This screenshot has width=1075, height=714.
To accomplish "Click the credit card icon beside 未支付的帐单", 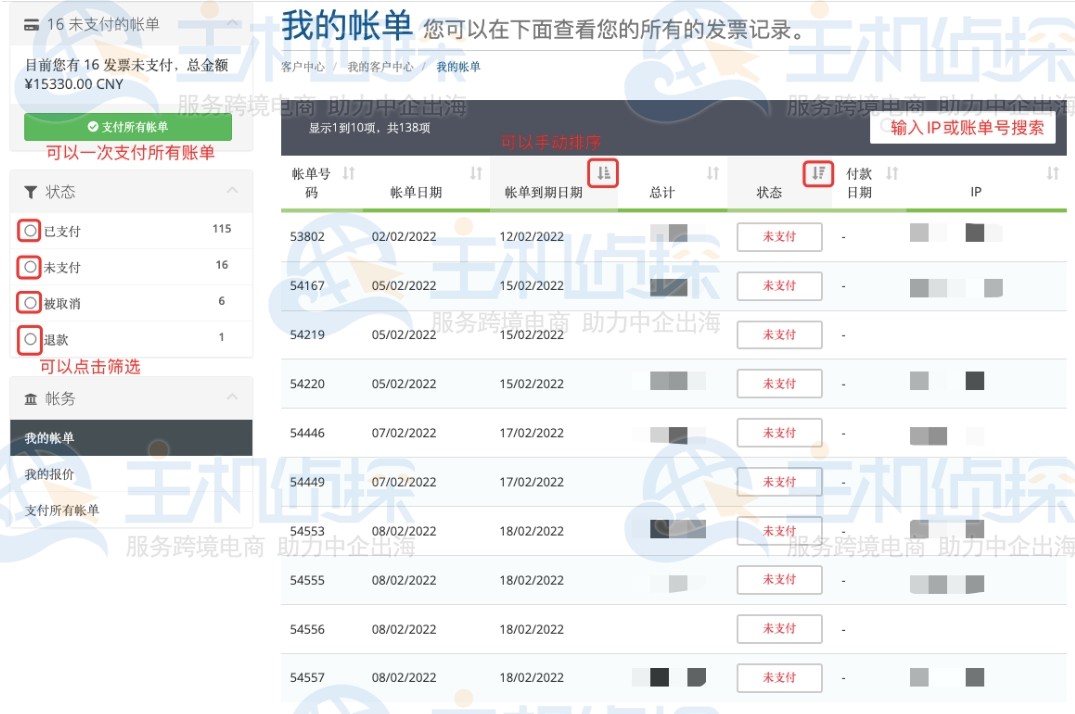I will click(x=30, y=22).
